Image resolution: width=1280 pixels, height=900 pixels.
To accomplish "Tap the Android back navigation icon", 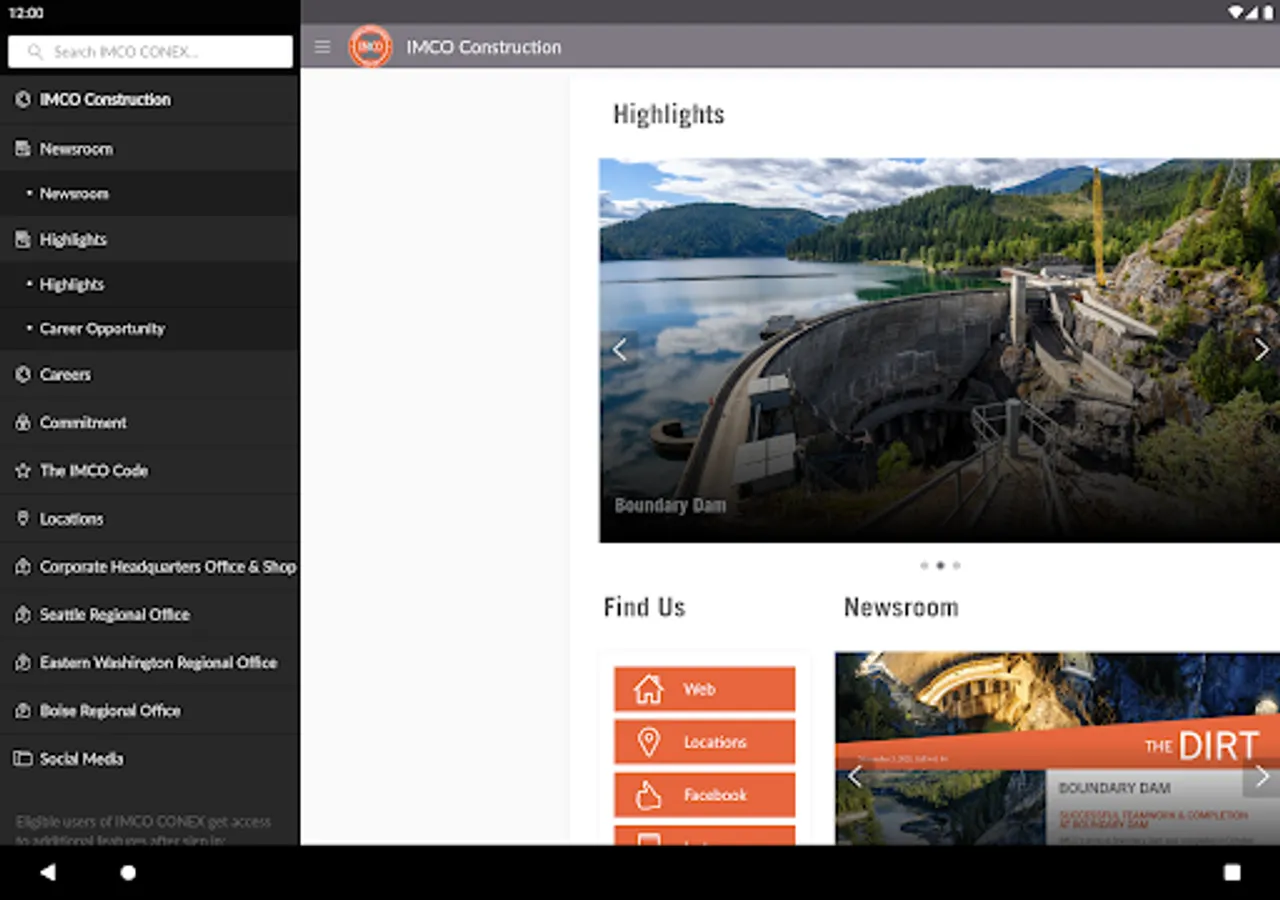I will click(x=47, y=872).
